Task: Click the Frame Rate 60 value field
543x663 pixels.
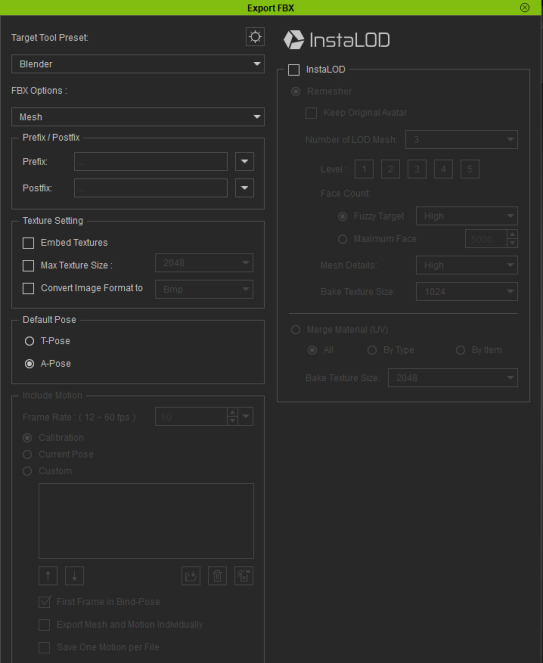Action: pyautogui.click(x=191, y=416)
